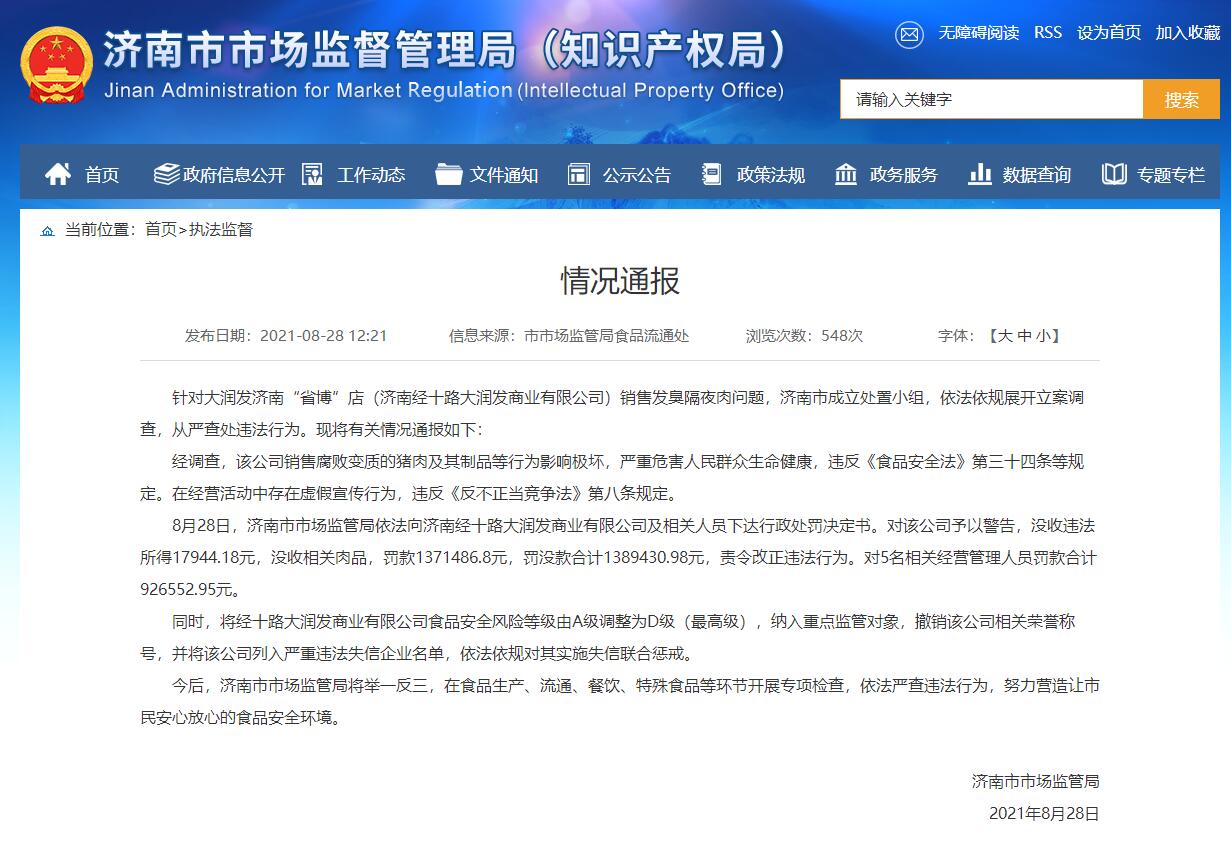This screenshot has height=867, width=1231.
Task: Click 执法监督 in the breadcrumb
Action: [221, 230]
